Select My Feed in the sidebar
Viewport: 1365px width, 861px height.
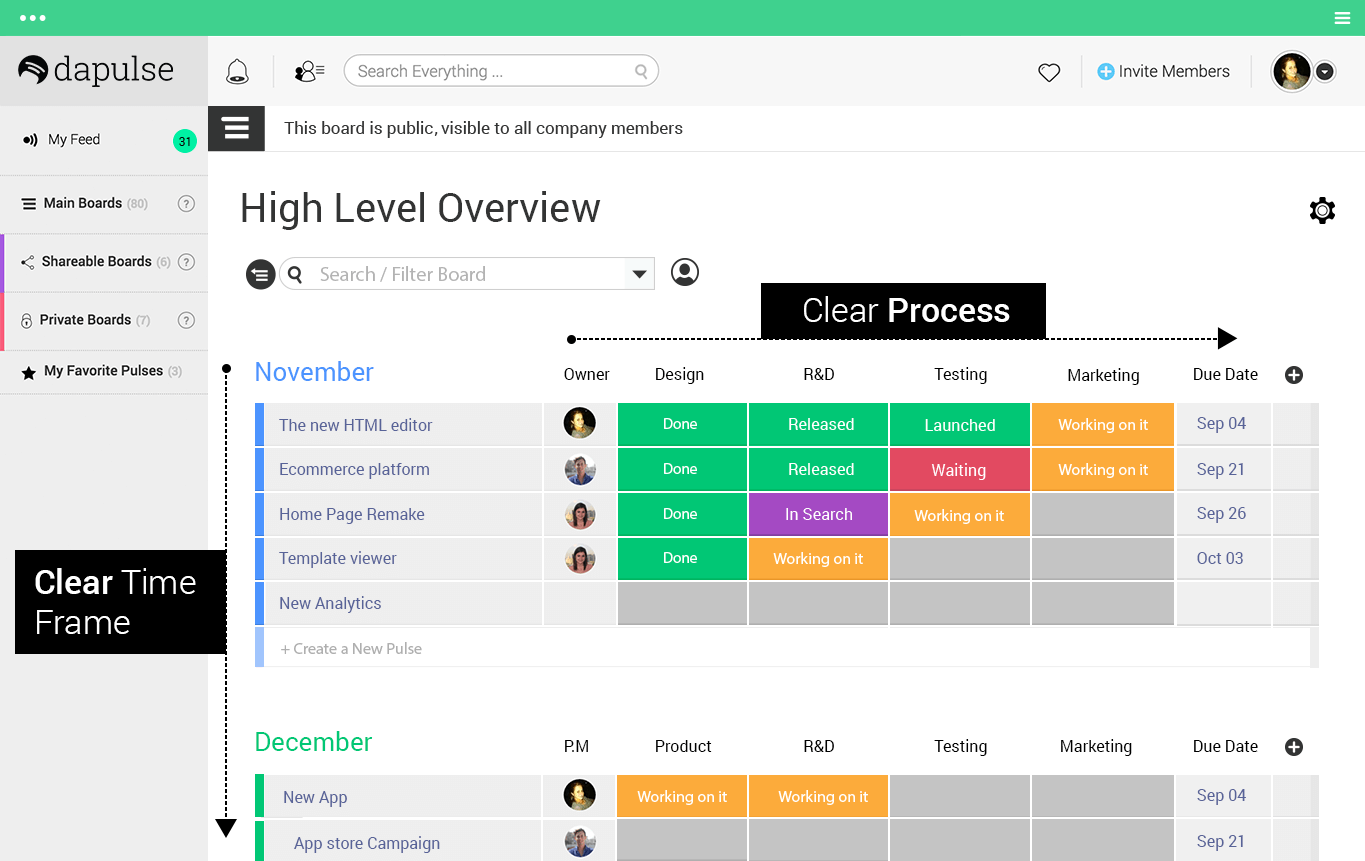point(75,140)
